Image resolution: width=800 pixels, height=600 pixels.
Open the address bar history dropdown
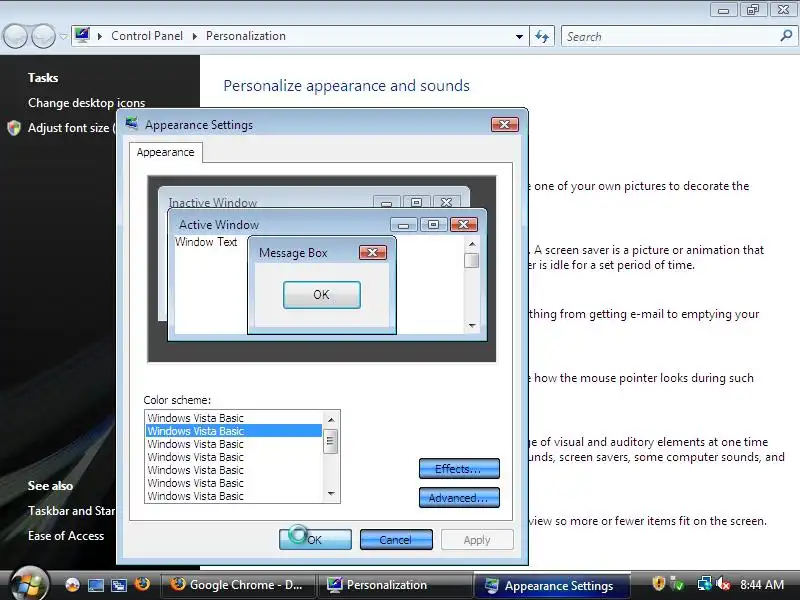(x=519, y=37)
